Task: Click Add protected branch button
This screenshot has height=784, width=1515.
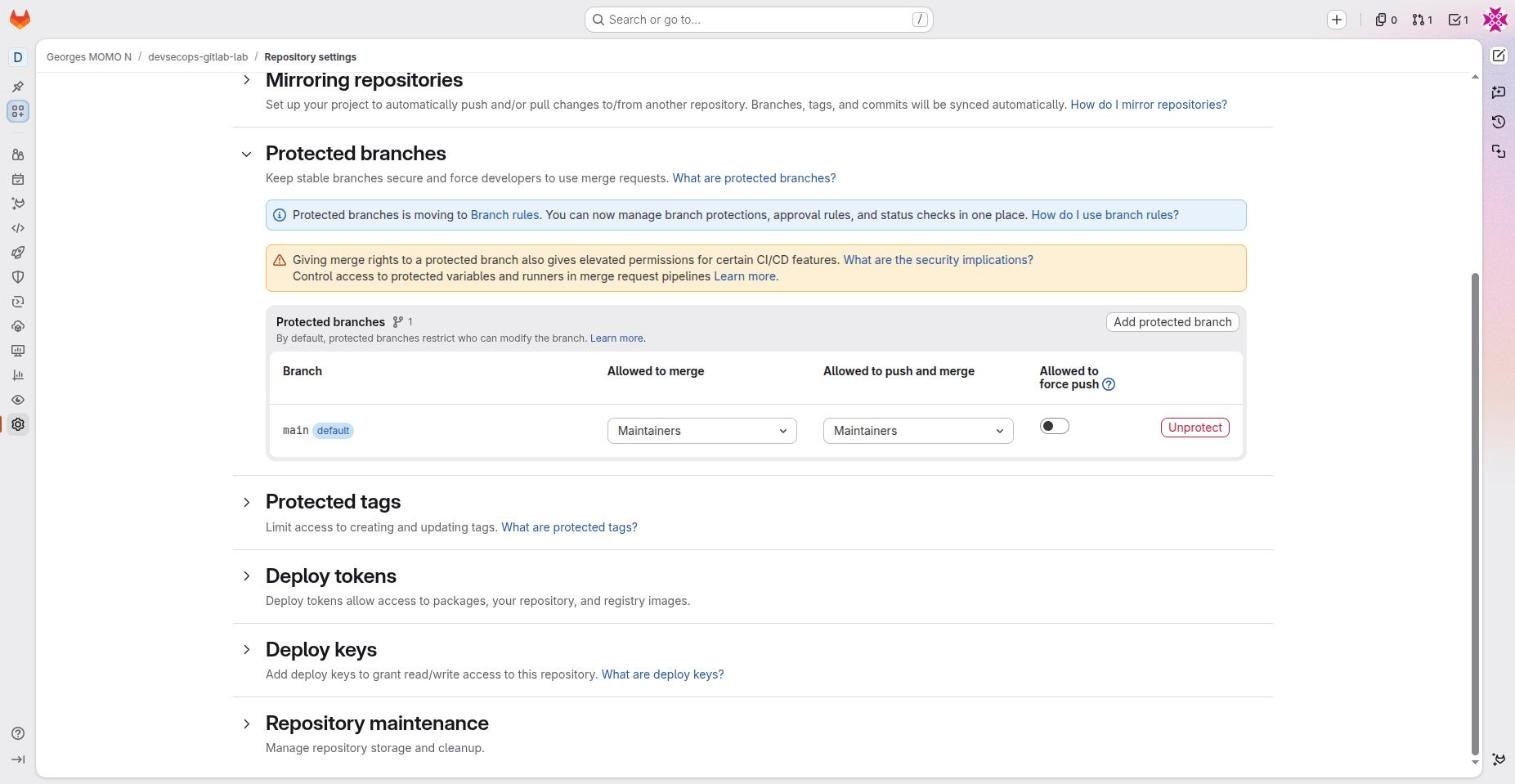Action: pos(1172,322)
